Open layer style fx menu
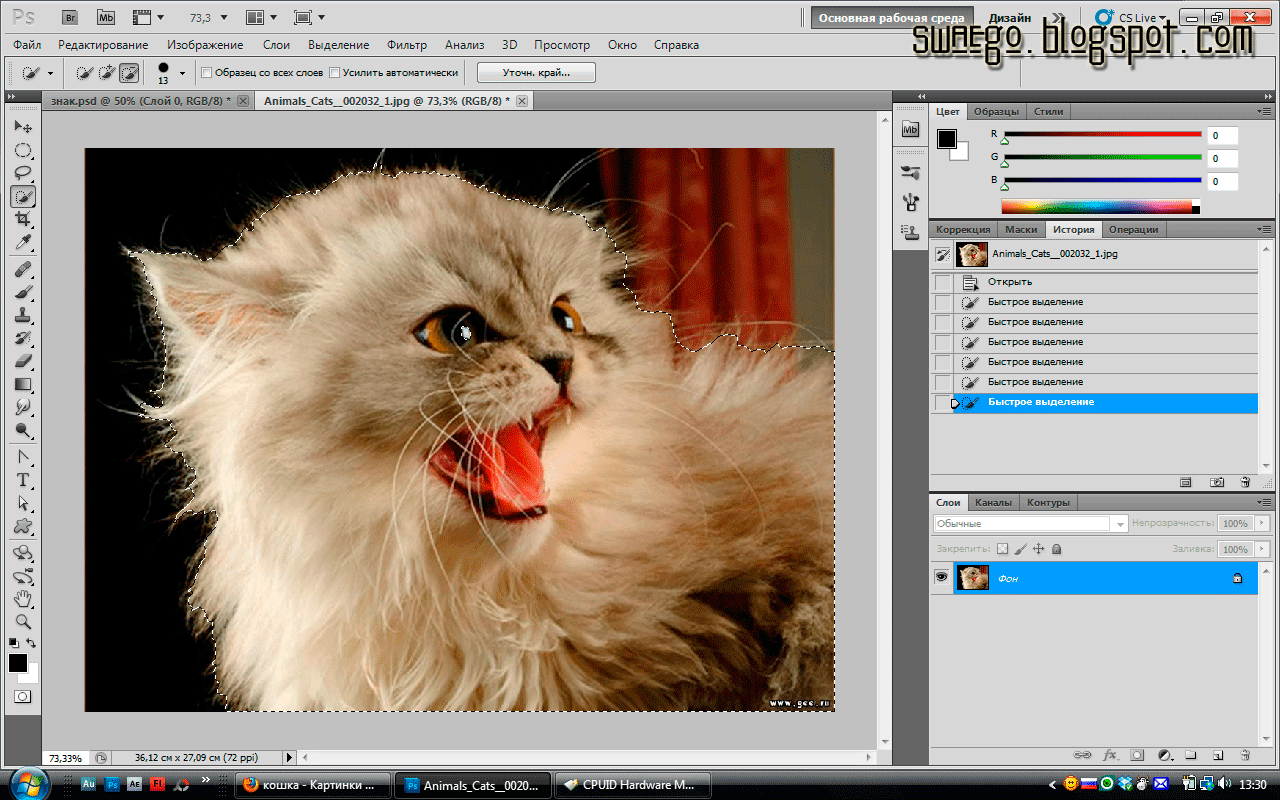The height and width of the screenshot is (800, 1280). 1110,755
